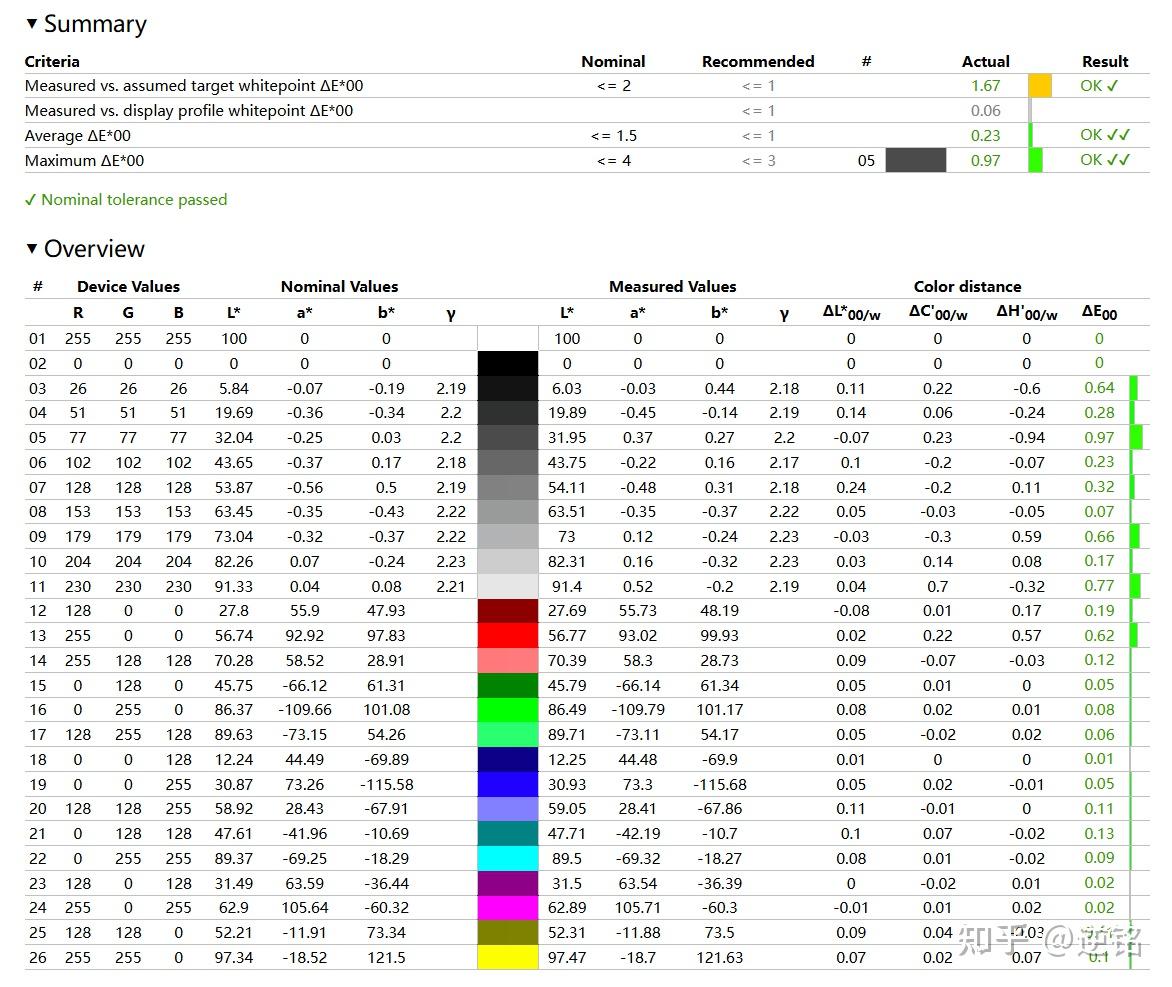
Task: Click the Nominal tolerance passed checkmark
Action: [30, 200]
